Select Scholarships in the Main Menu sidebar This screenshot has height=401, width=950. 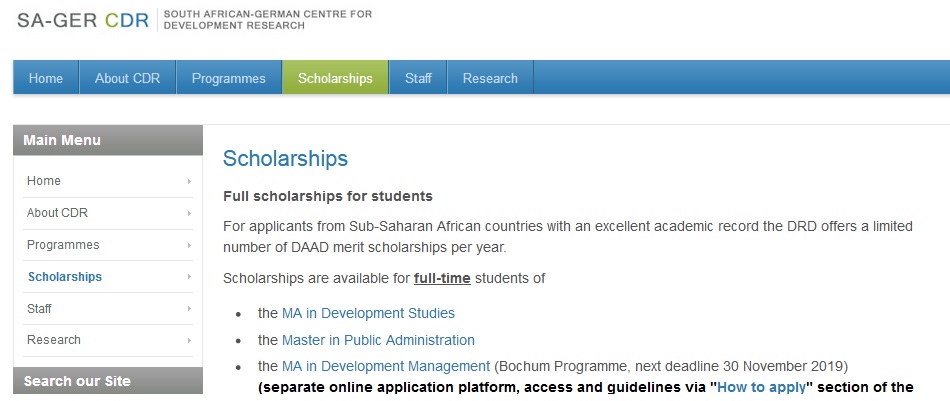[x=65, y=277]
